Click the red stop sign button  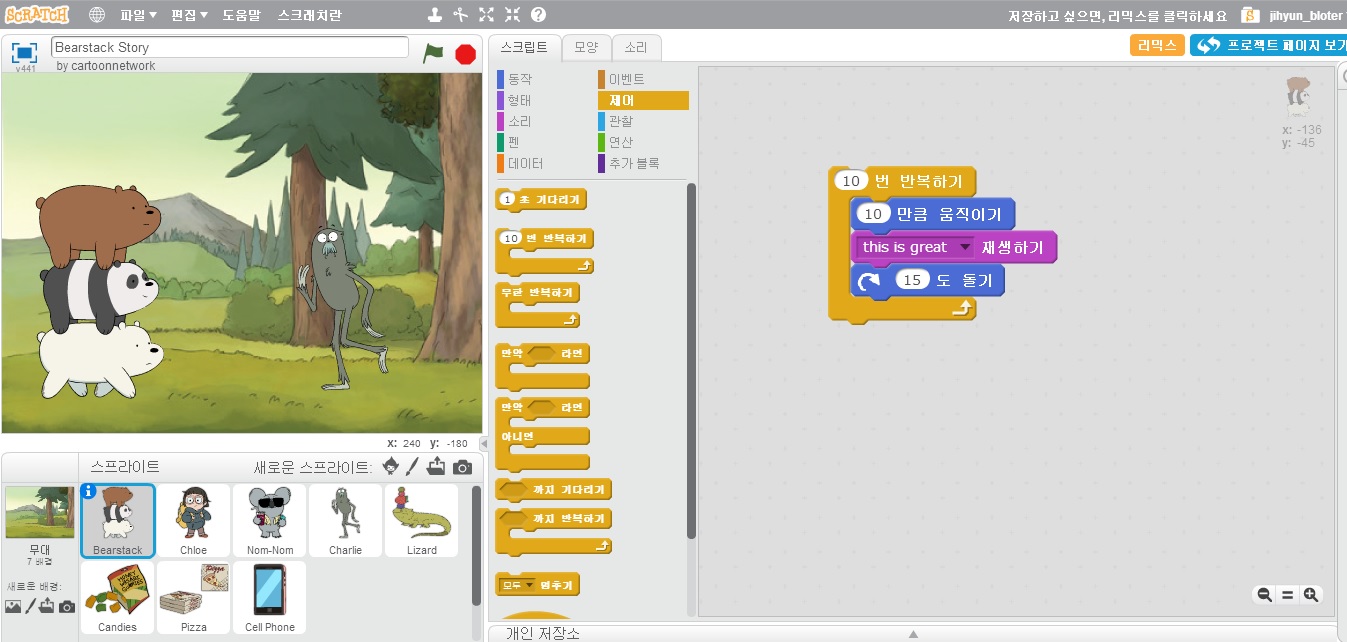(x=465, y=54)
